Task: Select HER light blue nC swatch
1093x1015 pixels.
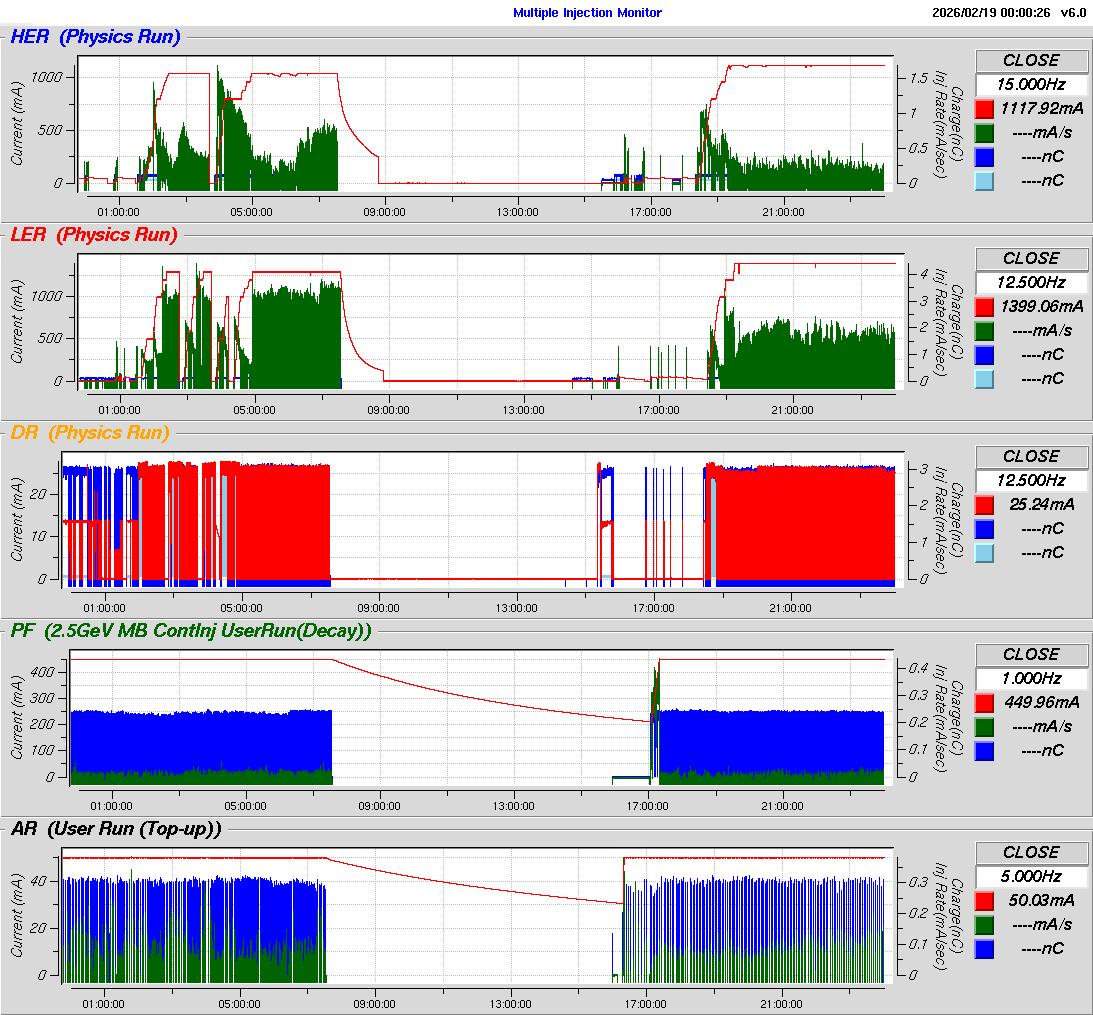Action: [x=984, y=181]
